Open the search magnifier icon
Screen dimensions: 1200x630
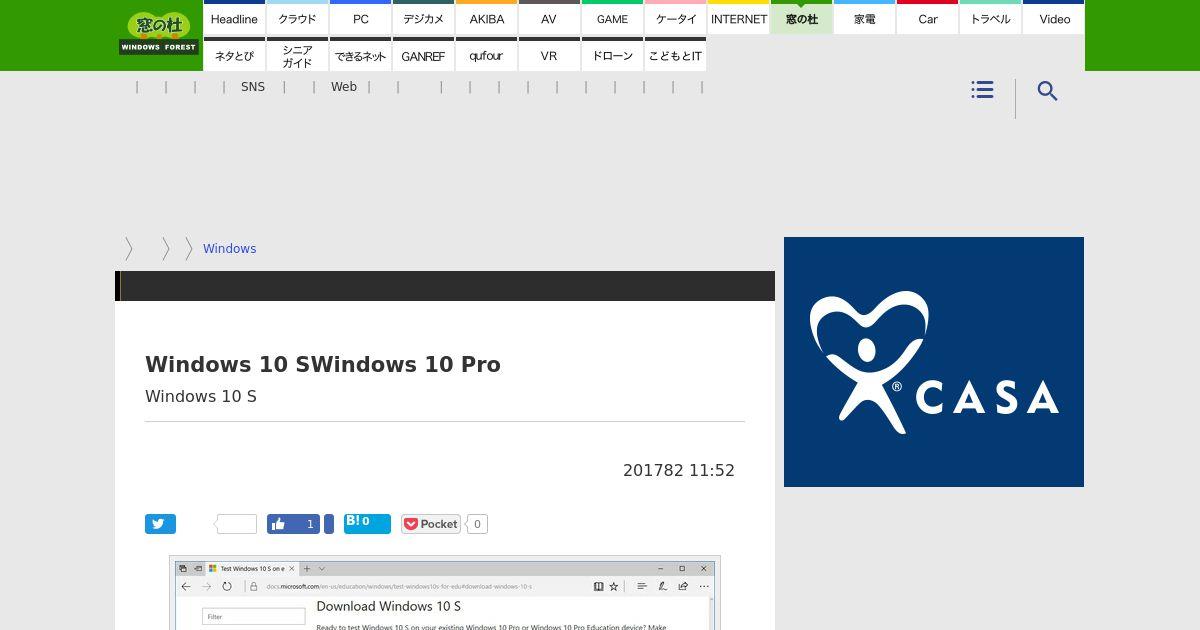click(1047, 91)
